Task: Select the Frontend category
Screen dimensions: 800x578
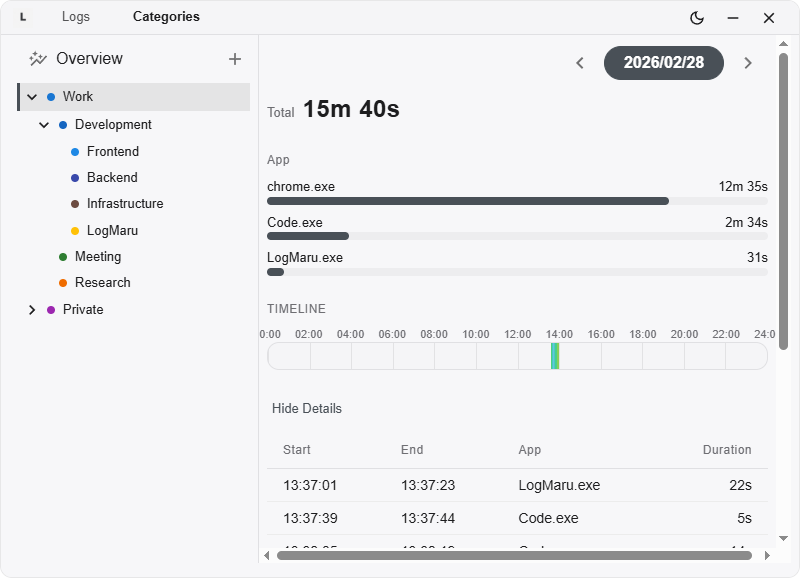Action: tap(112, 152)
